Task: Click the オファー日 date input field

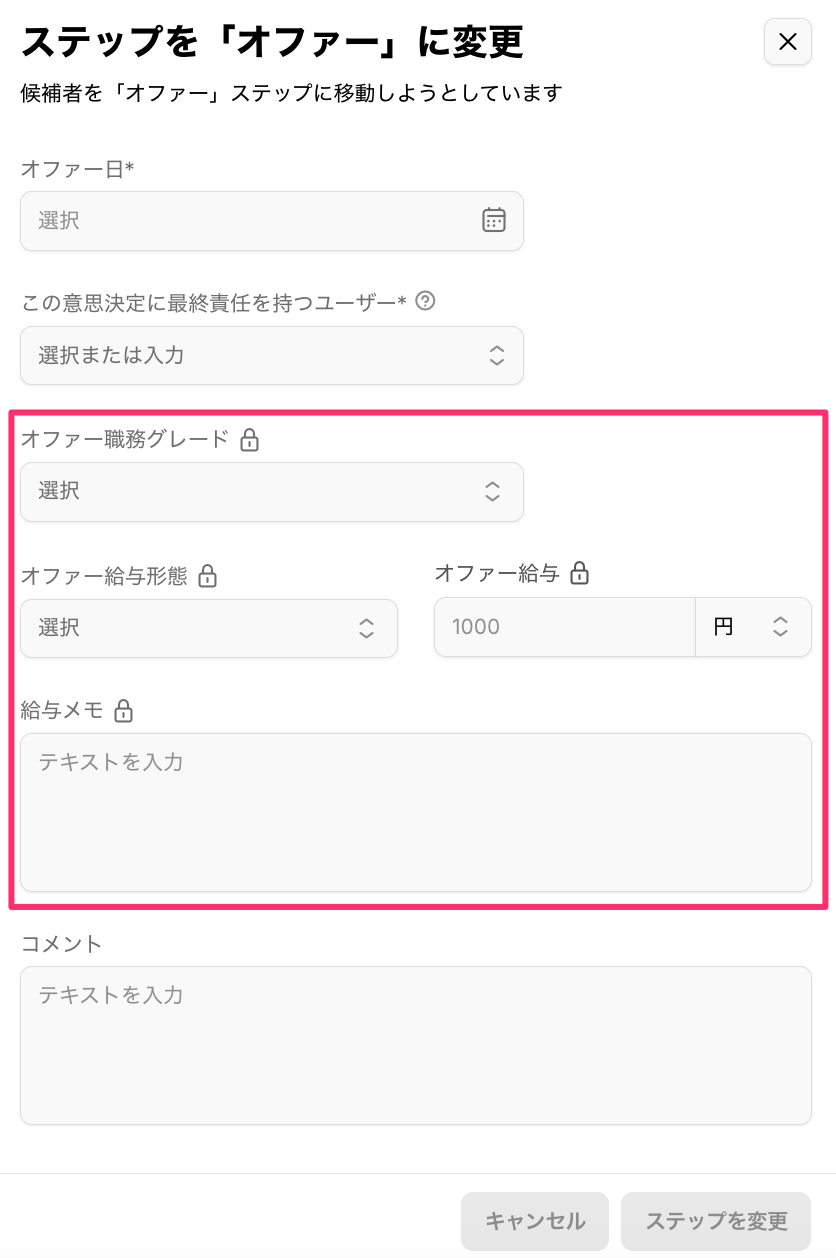Action: (250, 221)
